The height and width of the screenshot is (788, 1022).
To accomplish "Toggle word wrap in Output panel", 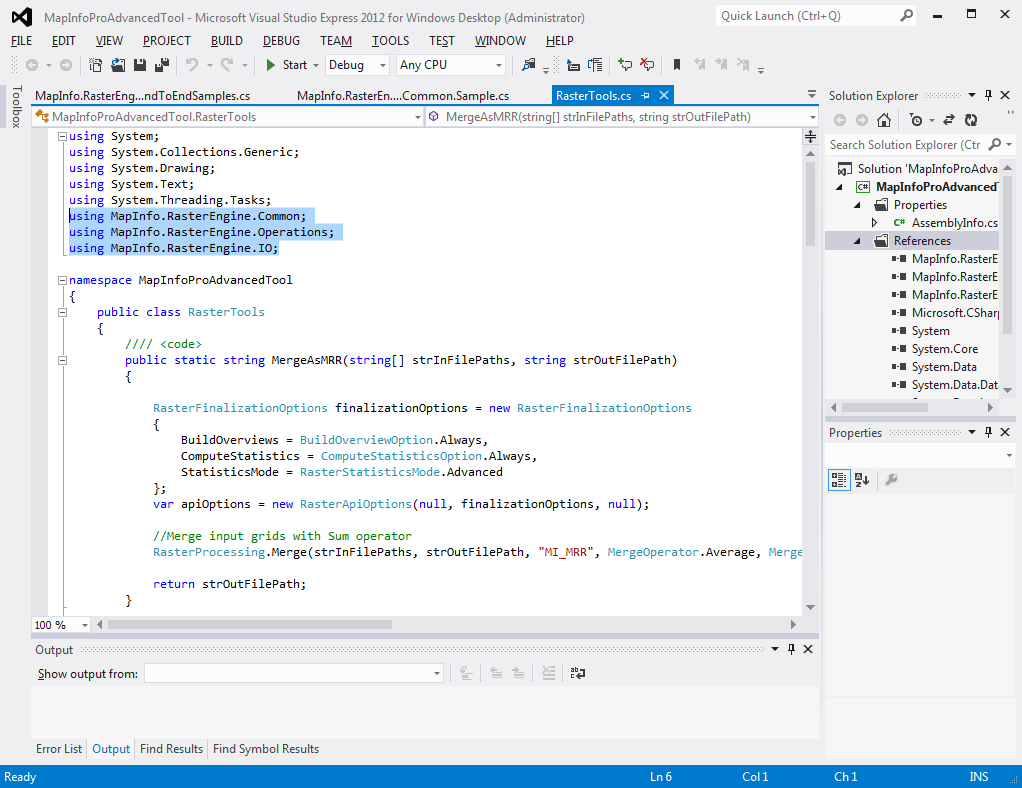I will click(577, 673).
